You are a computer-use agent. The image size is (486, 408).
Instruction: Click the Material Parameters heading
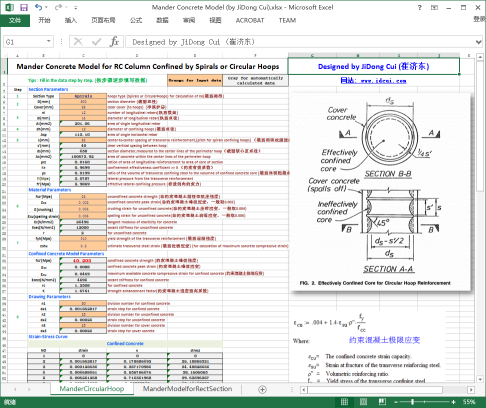[x=50, y=190]
